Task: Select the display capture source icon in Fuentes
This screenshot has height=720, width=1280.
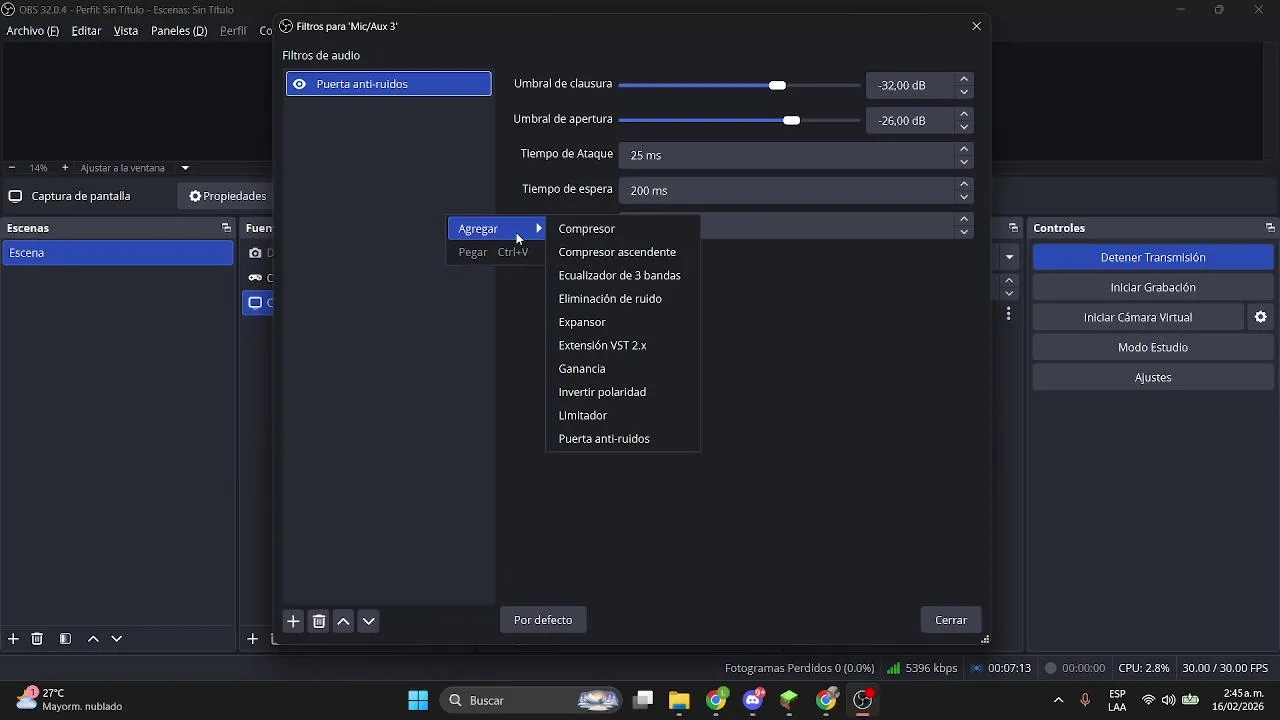Action: pos(255,303)
